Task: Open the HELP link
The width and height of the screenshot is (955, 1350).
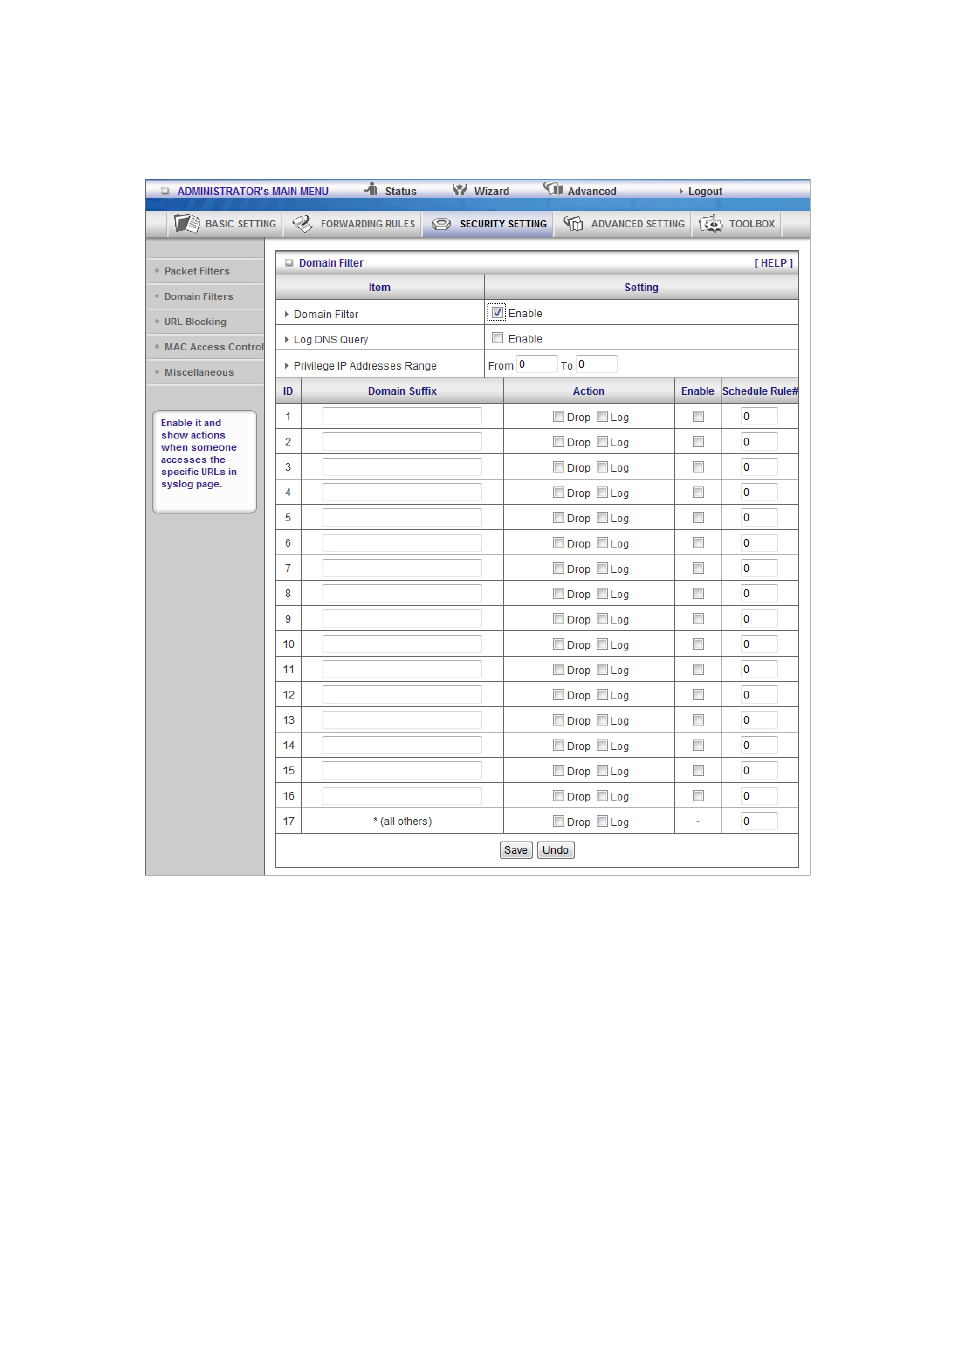Action: 773,263
